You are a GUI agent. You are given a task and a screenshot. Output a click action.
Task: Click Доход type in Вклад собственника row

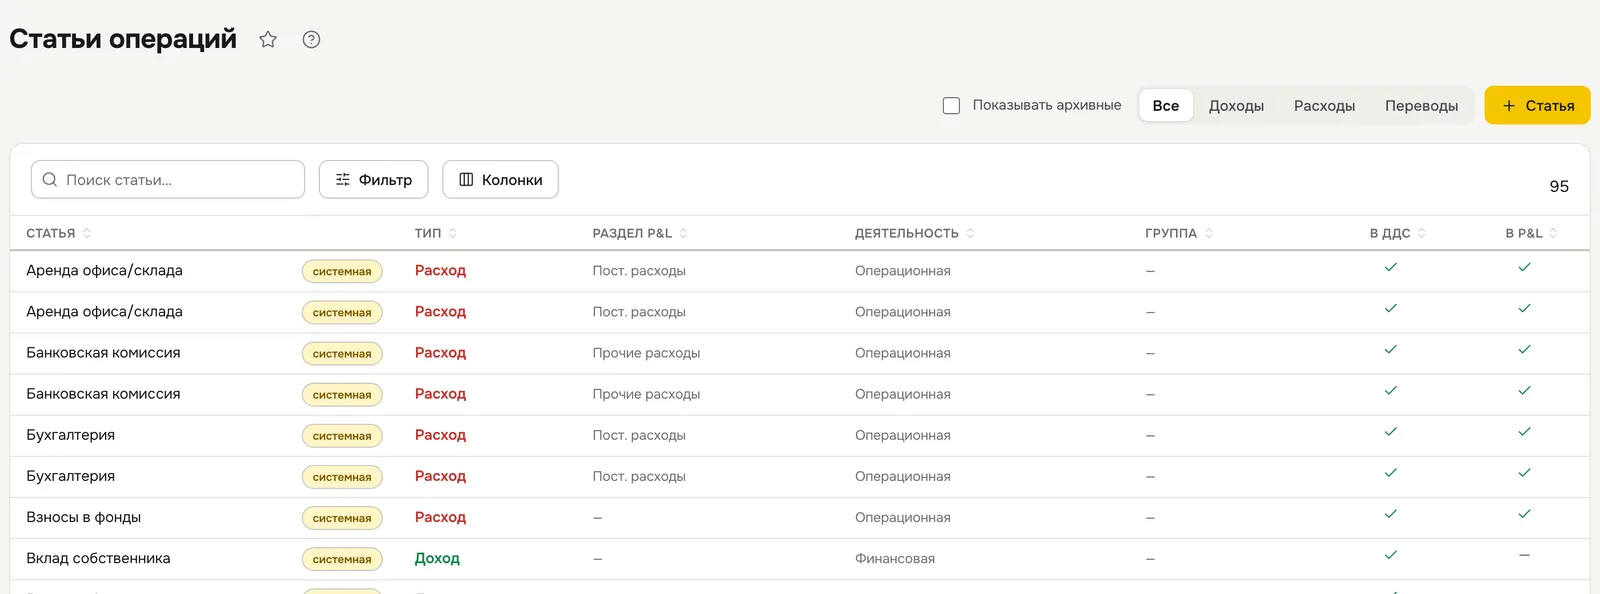437,558
